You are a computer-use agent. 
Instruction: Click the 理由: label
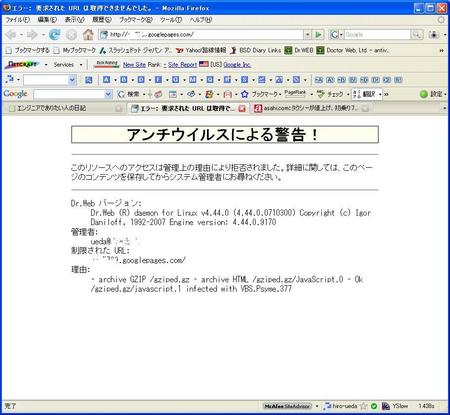tap(80, 269)
